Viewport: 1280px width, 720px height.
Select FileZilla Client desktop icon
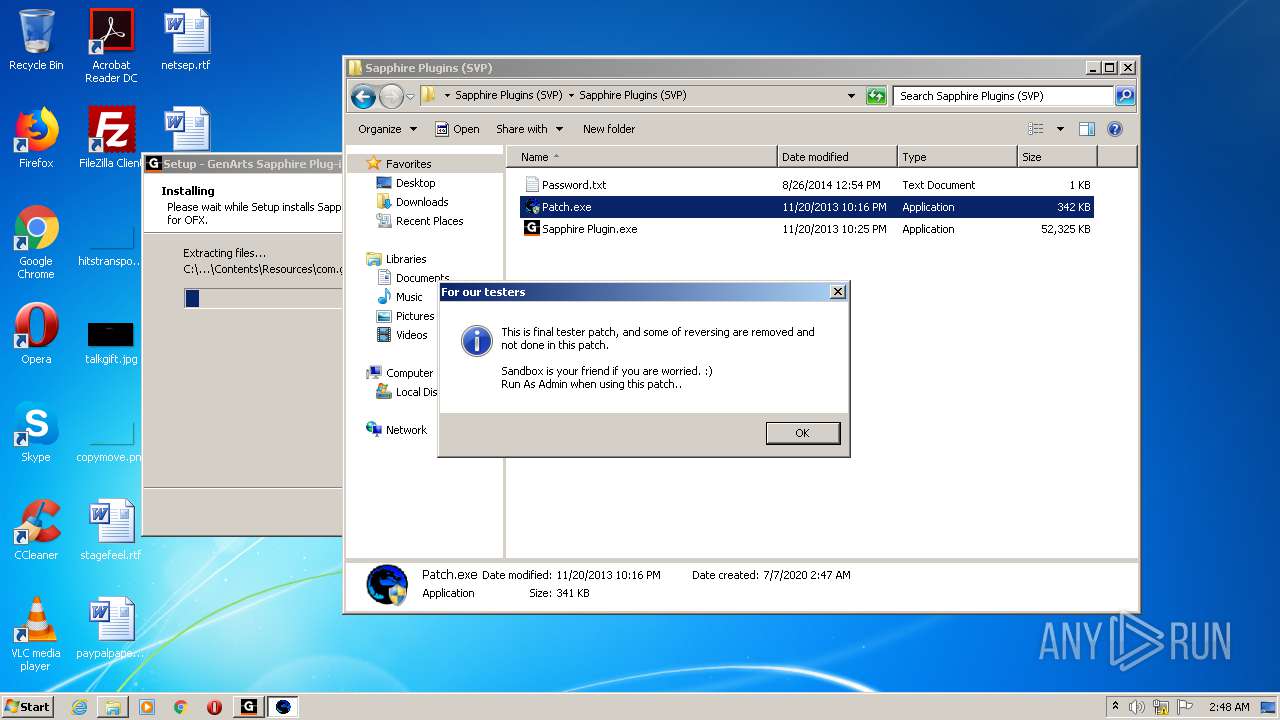111,138
